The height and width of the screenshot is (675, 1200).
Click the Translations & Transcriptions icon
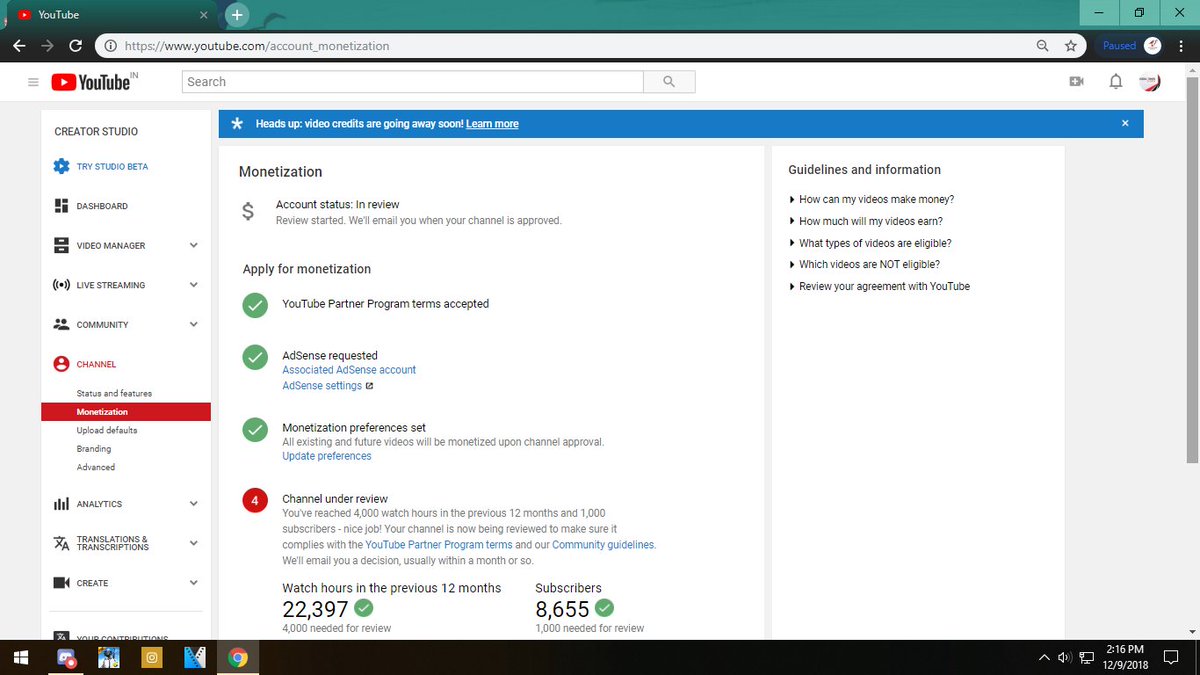(61, 543)
